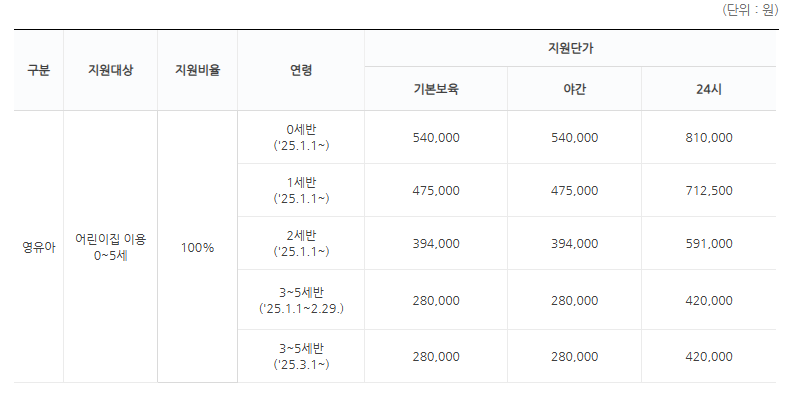
Task: Click the 3~5세반 ('25.3.1~) cell
Action: pyautogui.click(x=301, y=356)
